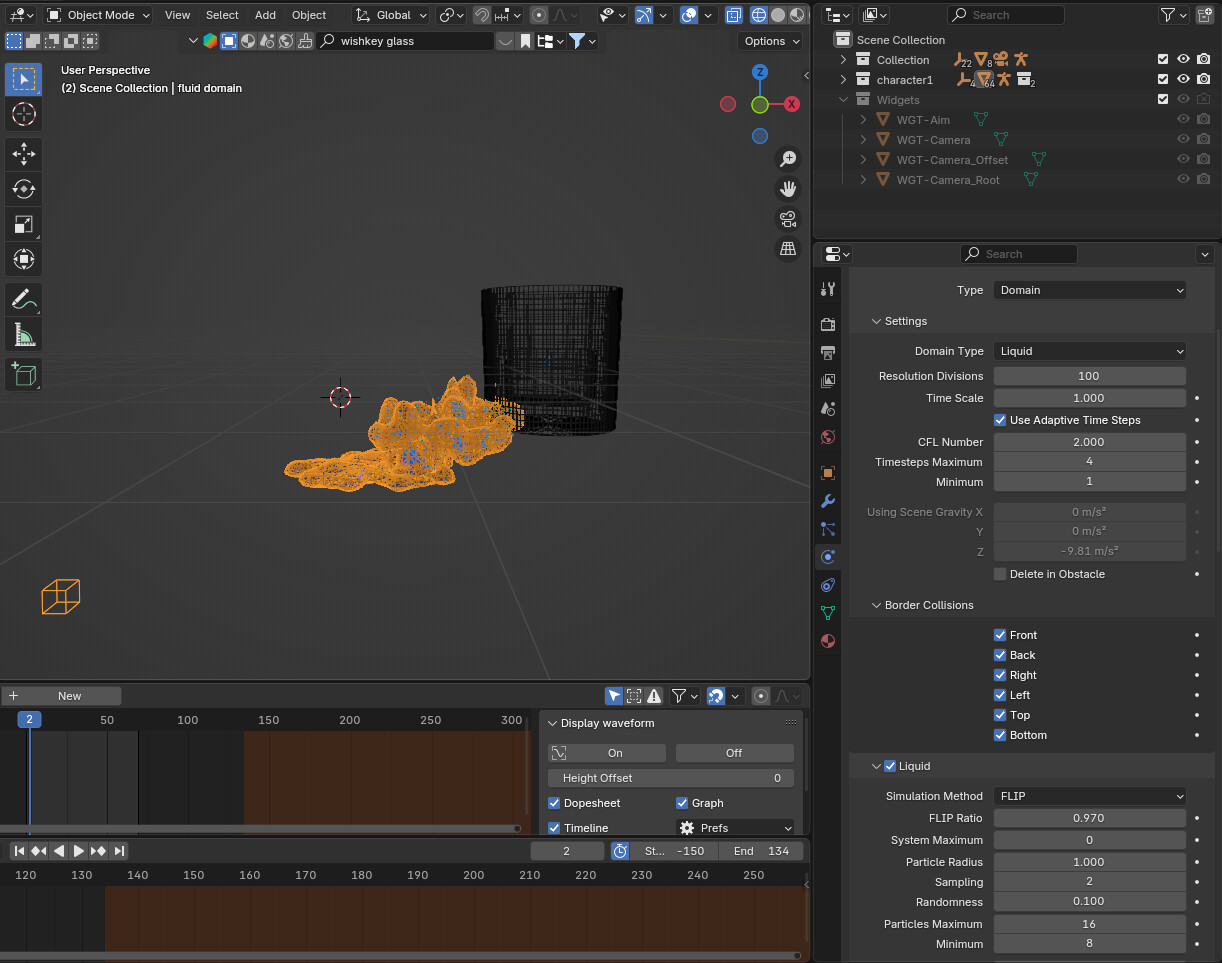The width and height of the screenshot is (1222, 963).
Task: Toggle the Graph checkbox
Action: [x=682, y=803]
